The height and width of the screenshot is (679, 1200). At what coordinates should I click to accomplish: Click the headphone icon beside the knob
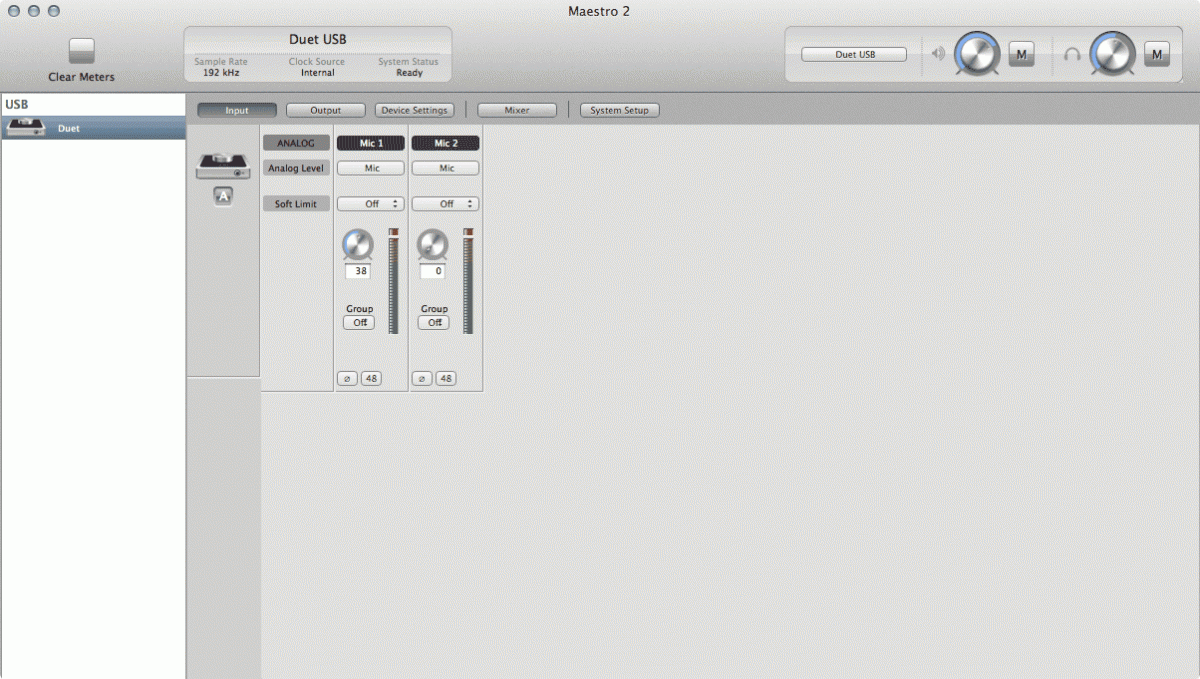(1072, 54)
